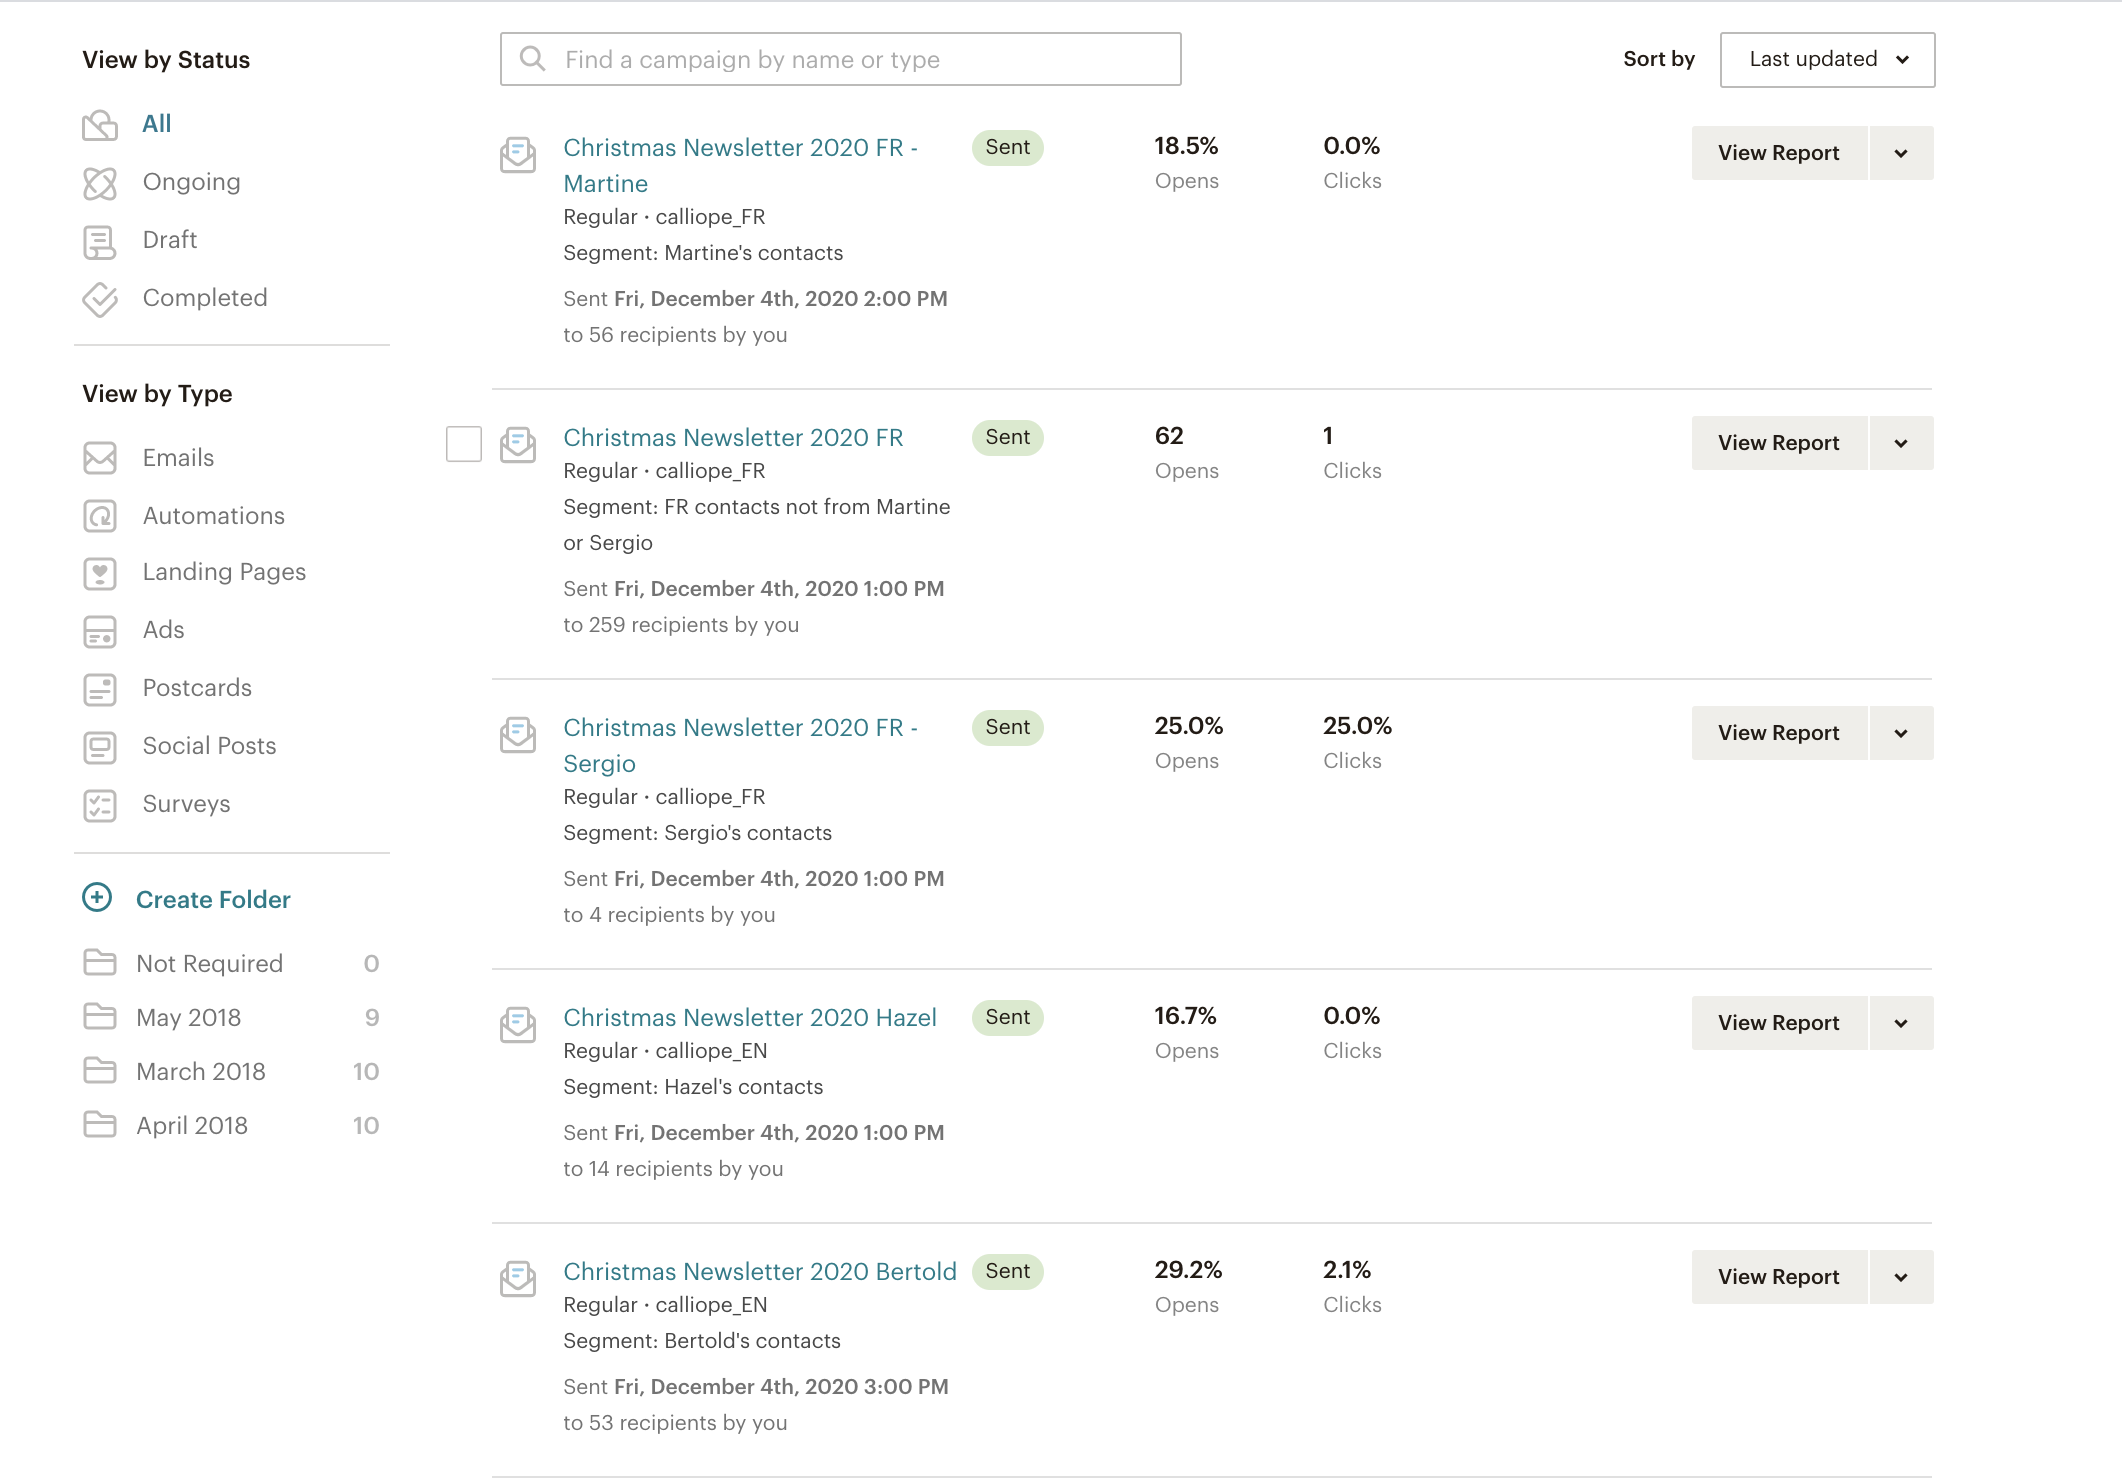Click the Automations icon in sidebar
Screen dimensions: 2122x1480
[x=100, y=516]
